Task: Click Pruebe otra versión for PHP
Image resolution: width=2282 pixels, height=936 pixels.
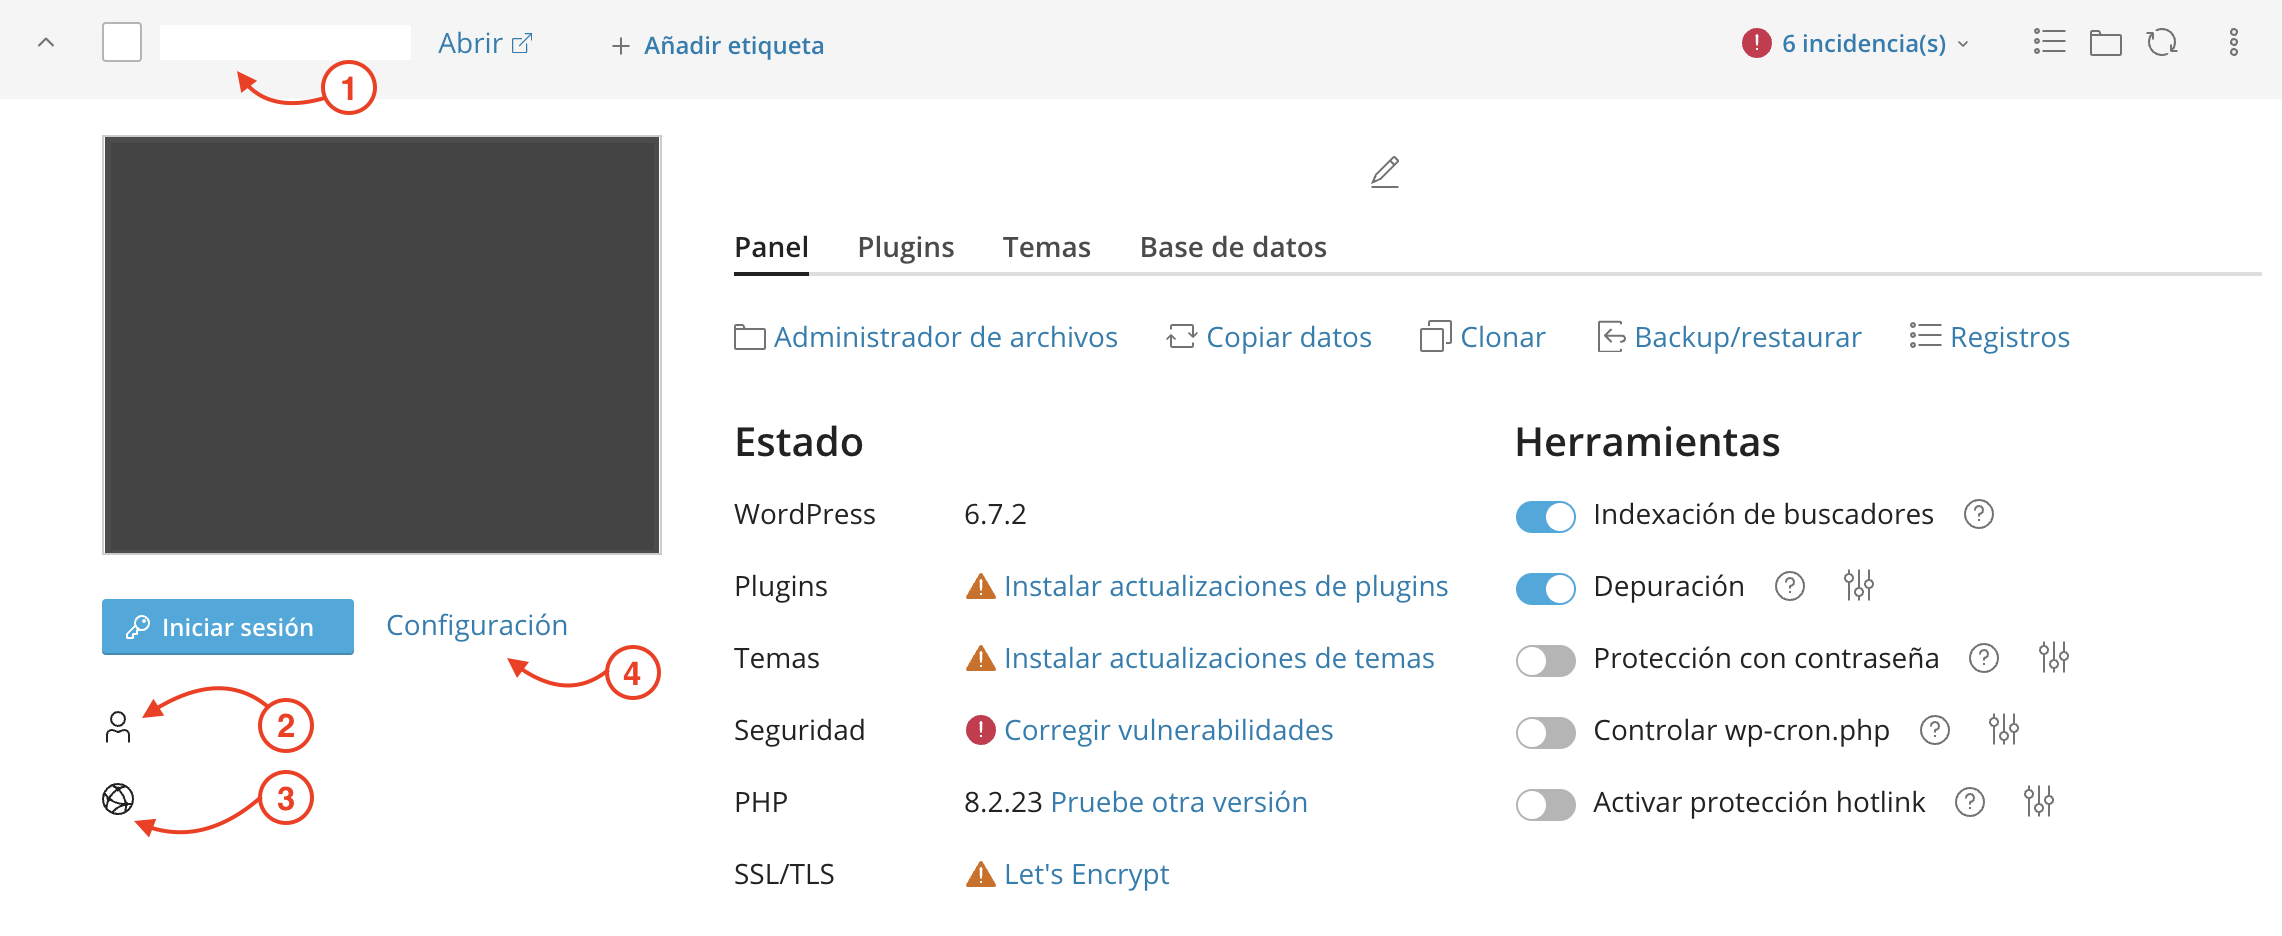Action: click(1179, 802)
